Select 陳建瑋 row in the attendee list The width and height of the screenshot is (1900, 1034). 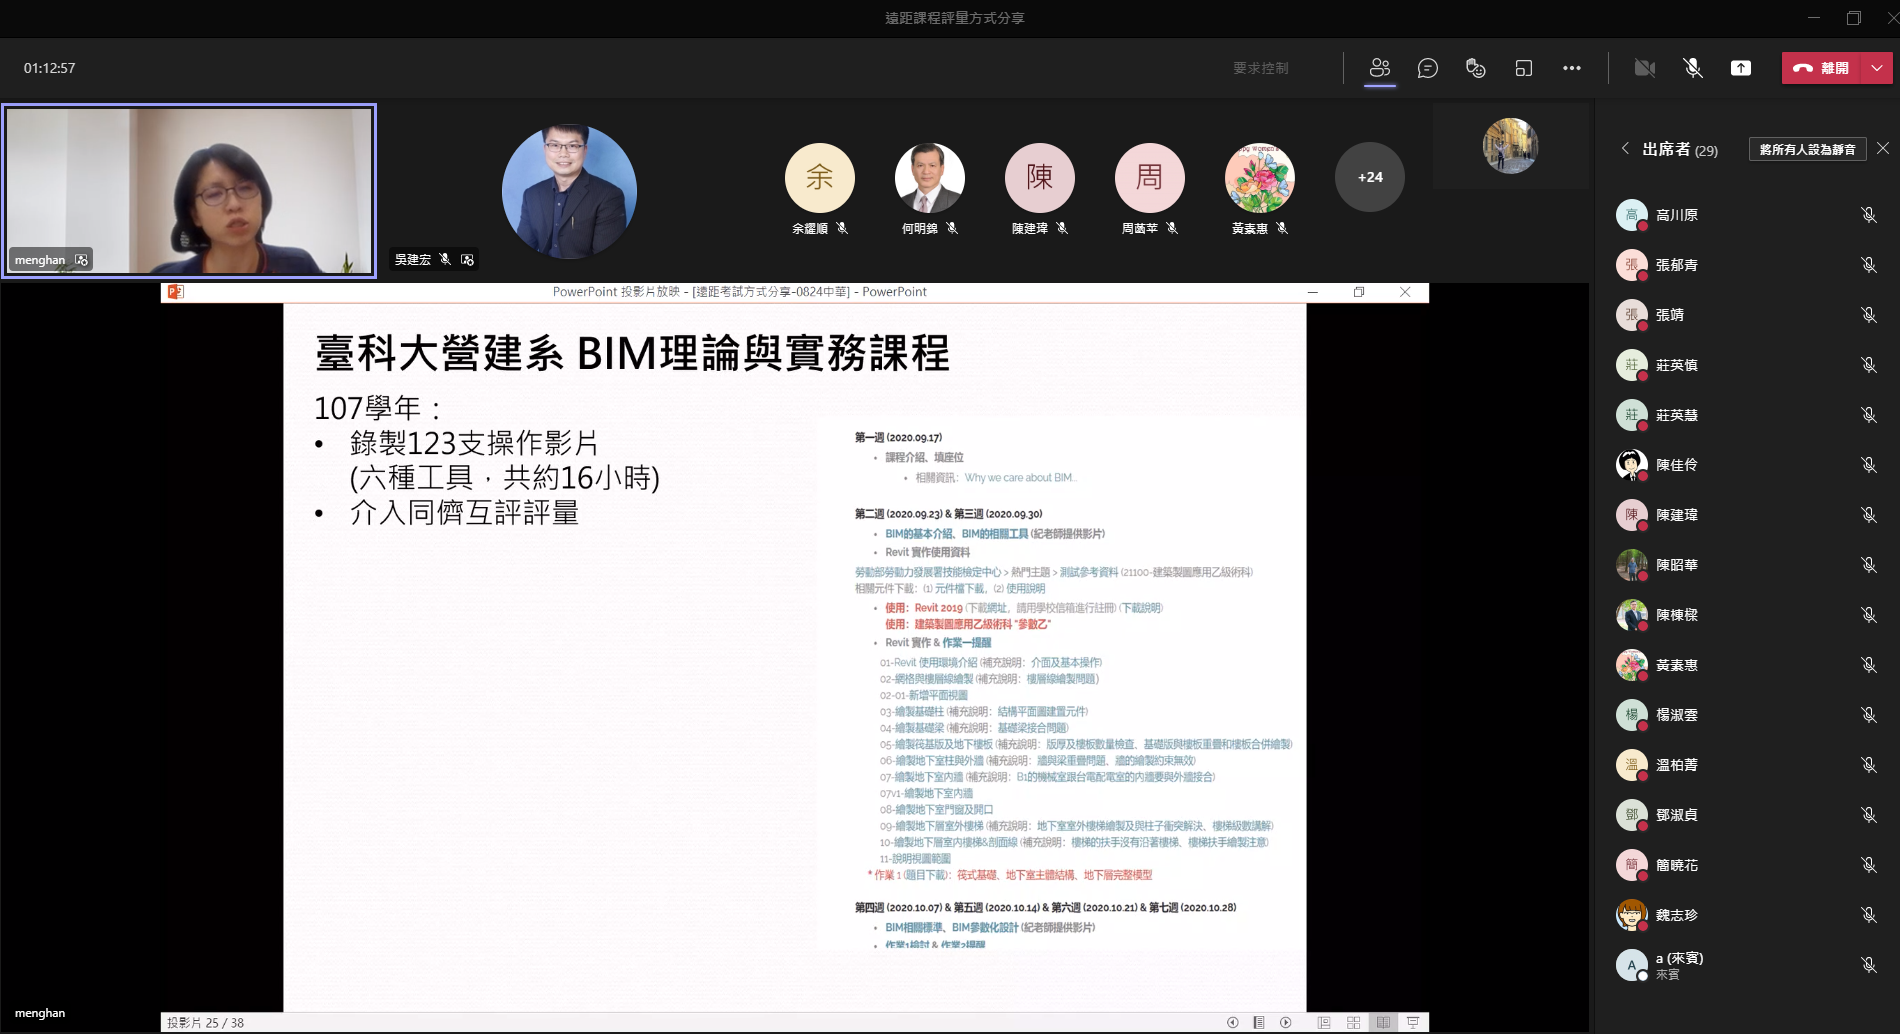click(1749, 515)
